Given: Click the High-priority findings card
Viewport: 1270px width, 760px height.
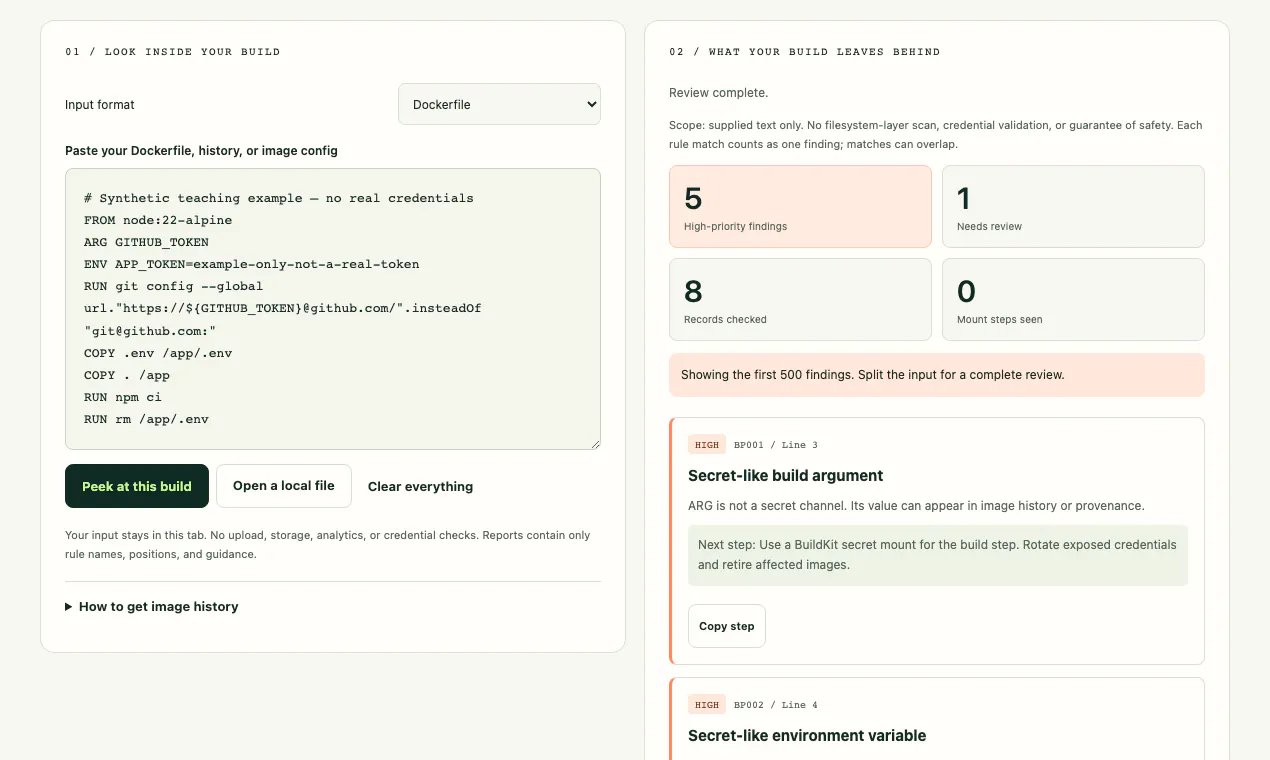Looking at the screenshot, I should (x=800, y=207).
